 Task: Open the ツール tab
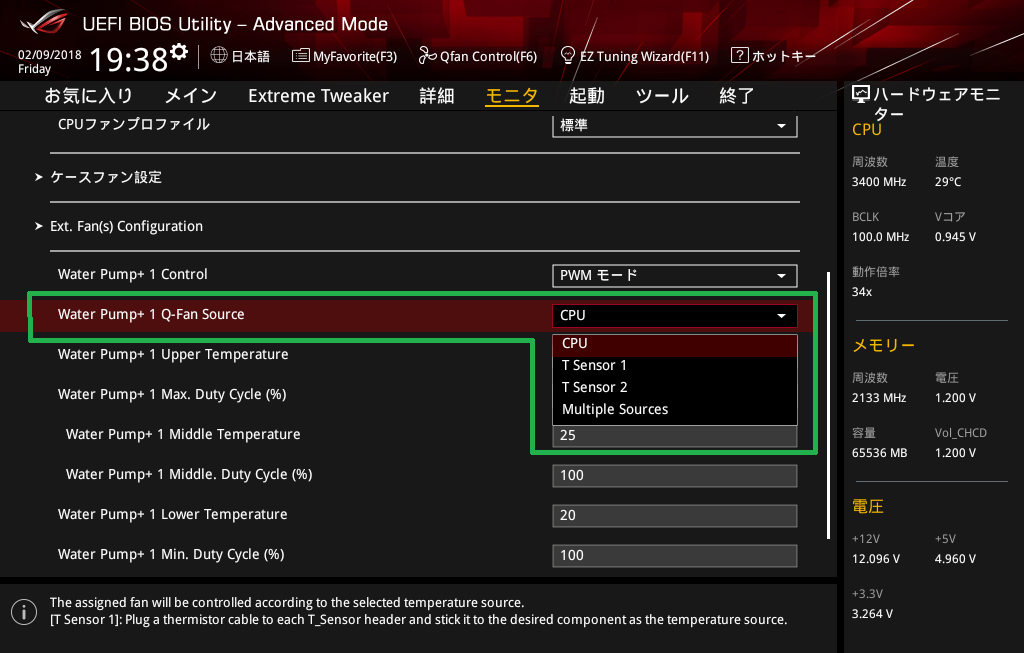point(662,95)
